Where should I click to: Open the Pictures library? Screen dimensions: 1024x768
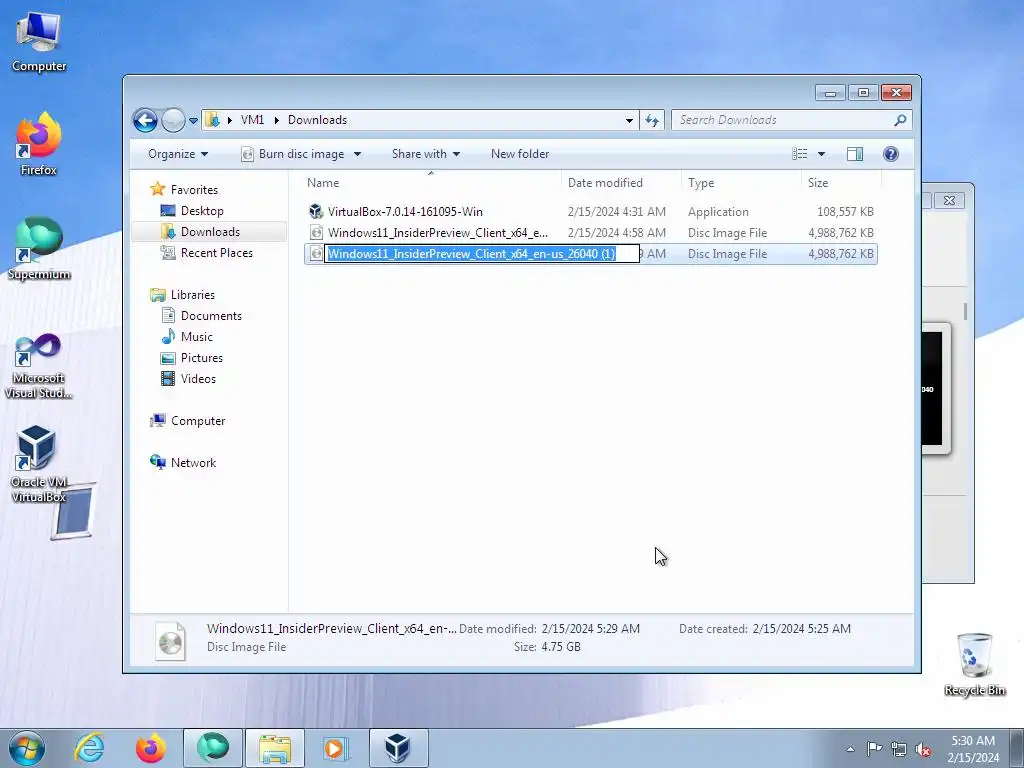click(202, 358)
